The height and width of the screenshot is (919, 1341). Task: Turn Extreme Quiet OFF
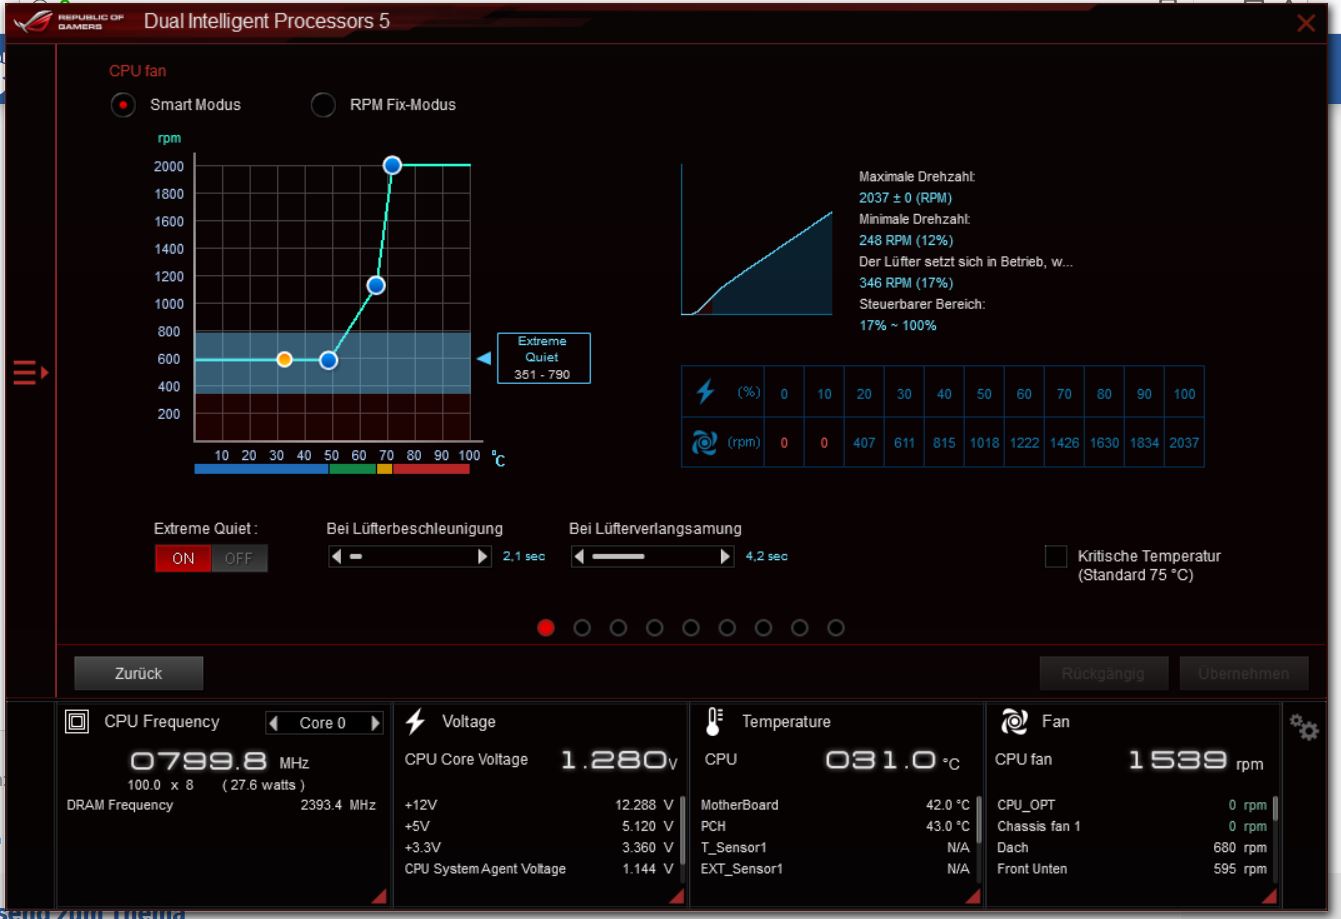(239, 558)
